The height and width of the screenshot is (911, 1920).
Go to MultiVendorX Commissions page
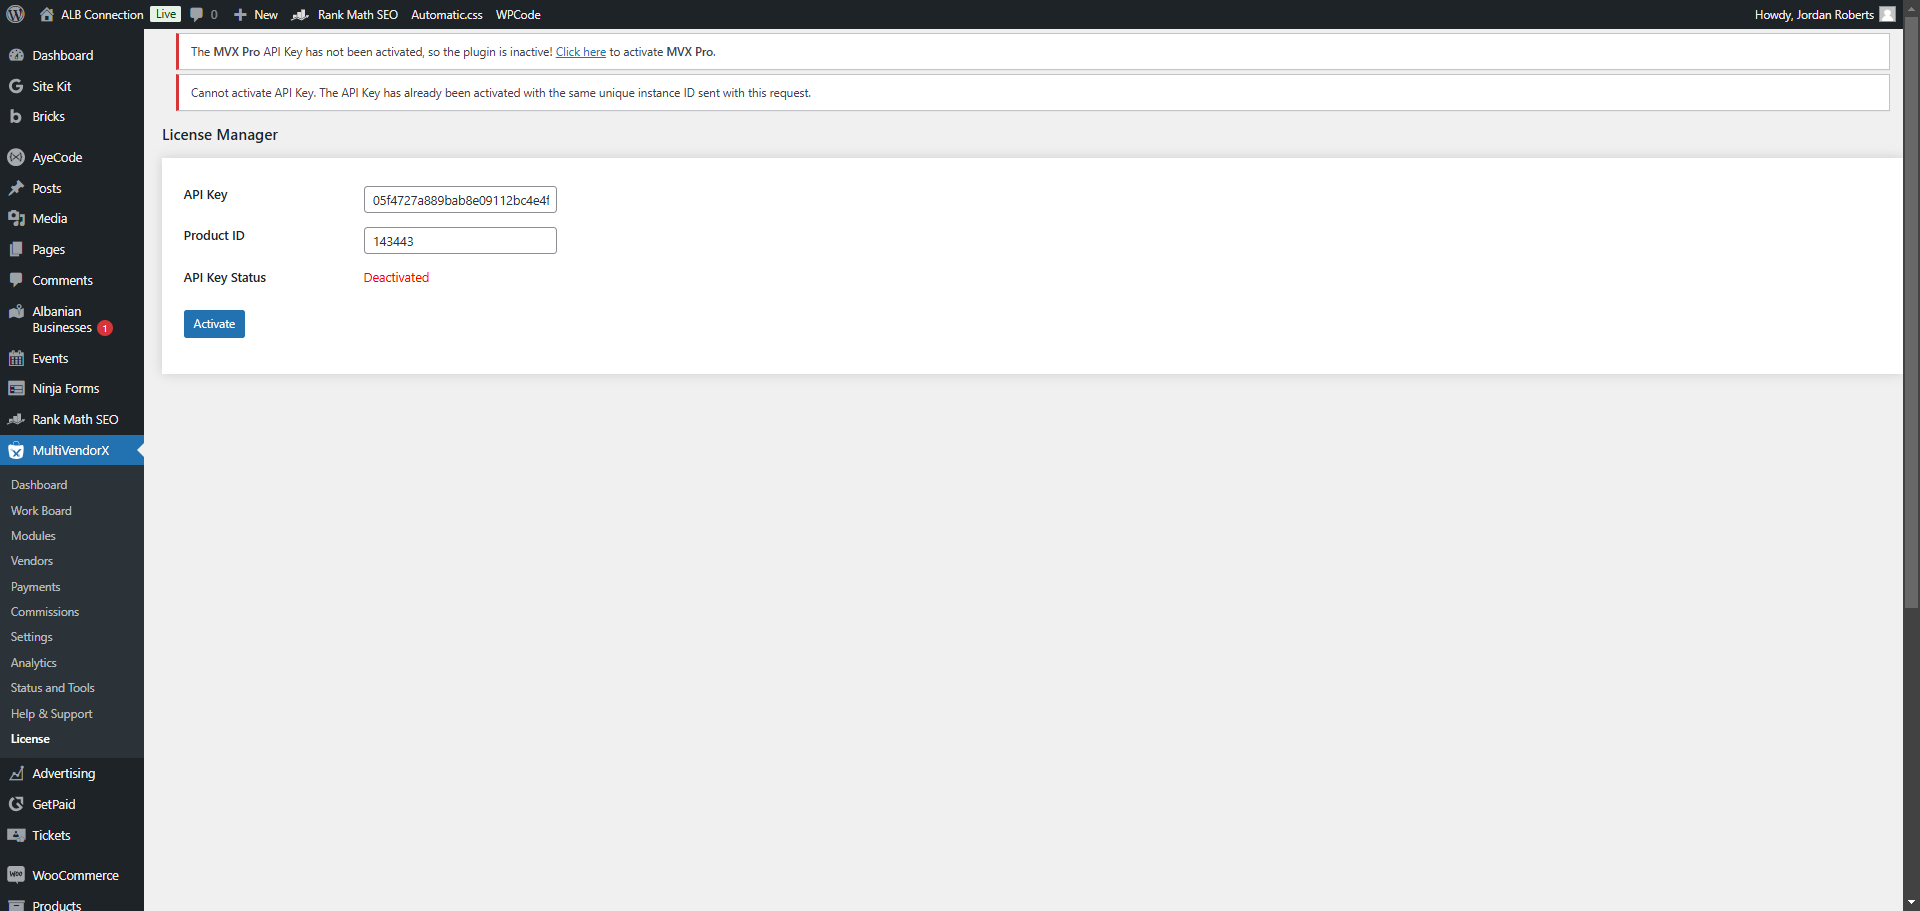pyautogui.click(x=45, y=612)
